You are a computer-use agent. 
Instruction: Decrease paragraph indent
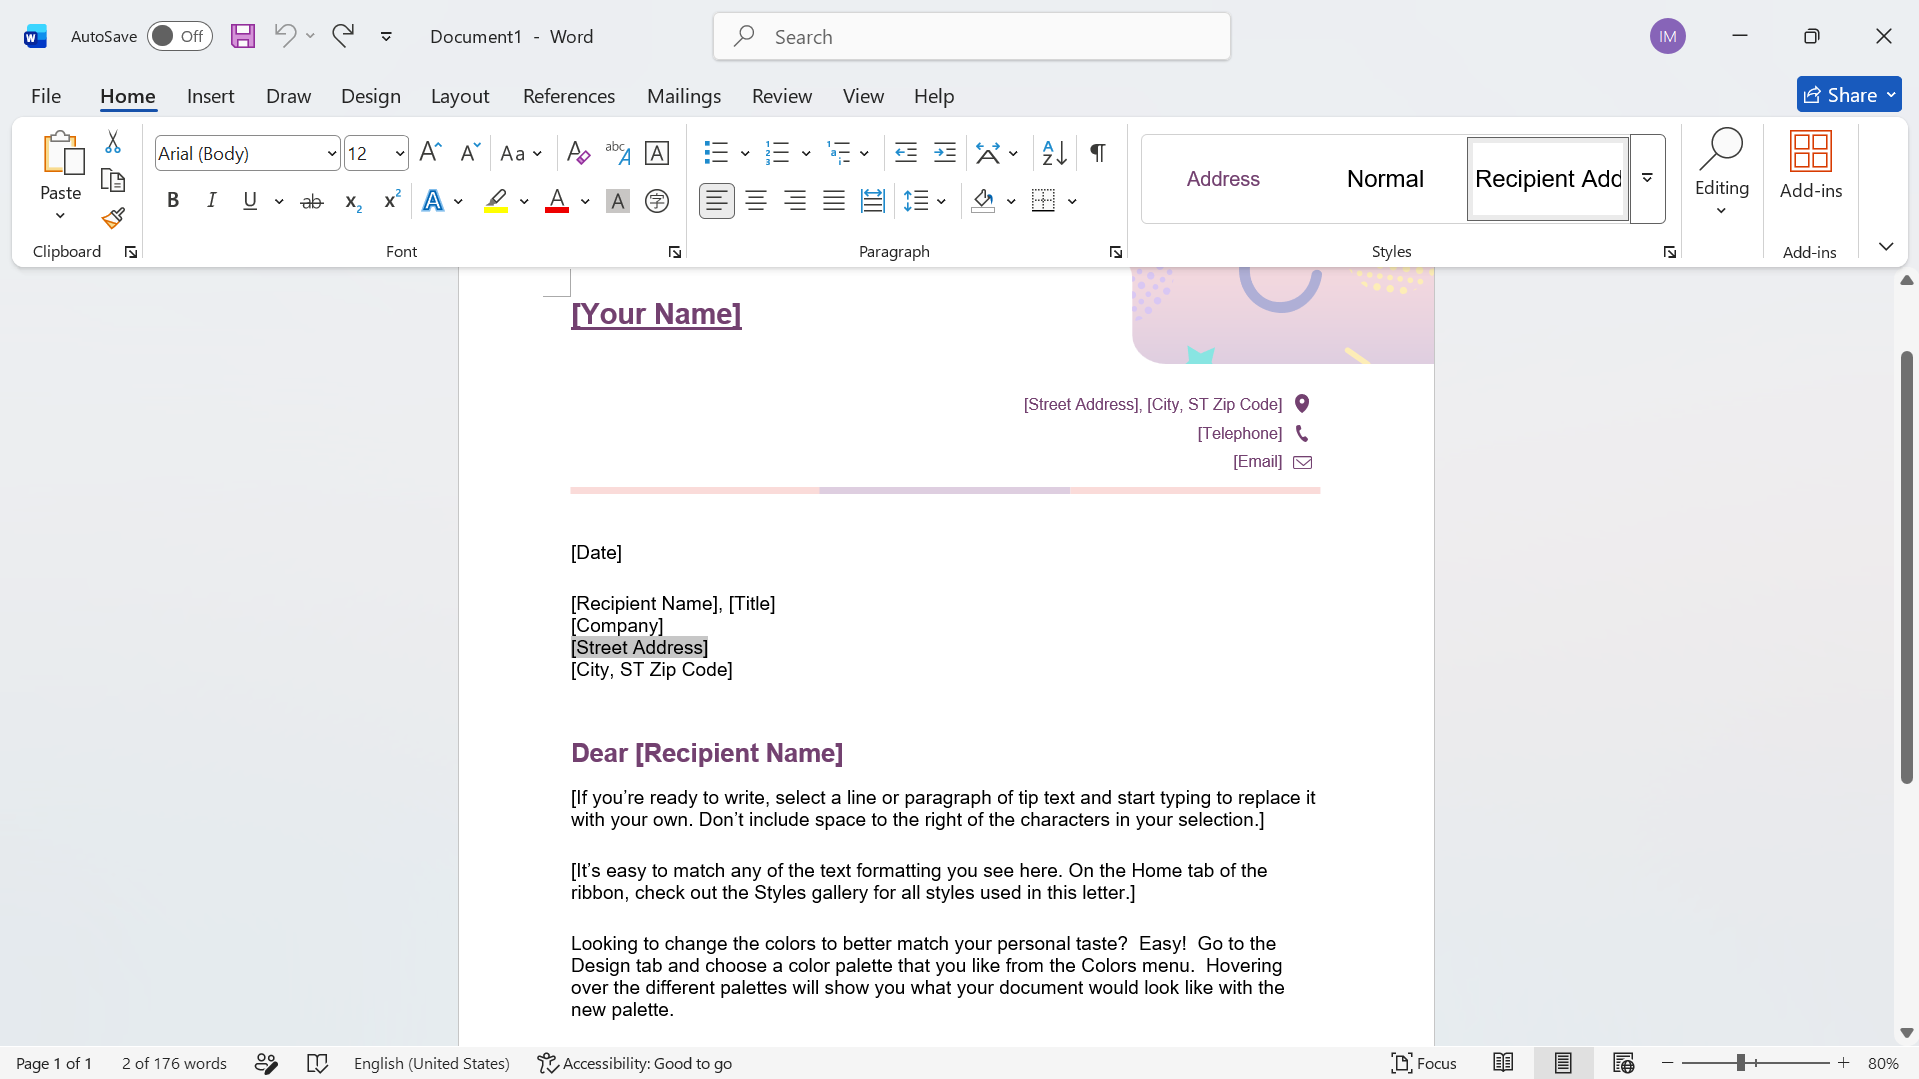(x=906, y=153)
